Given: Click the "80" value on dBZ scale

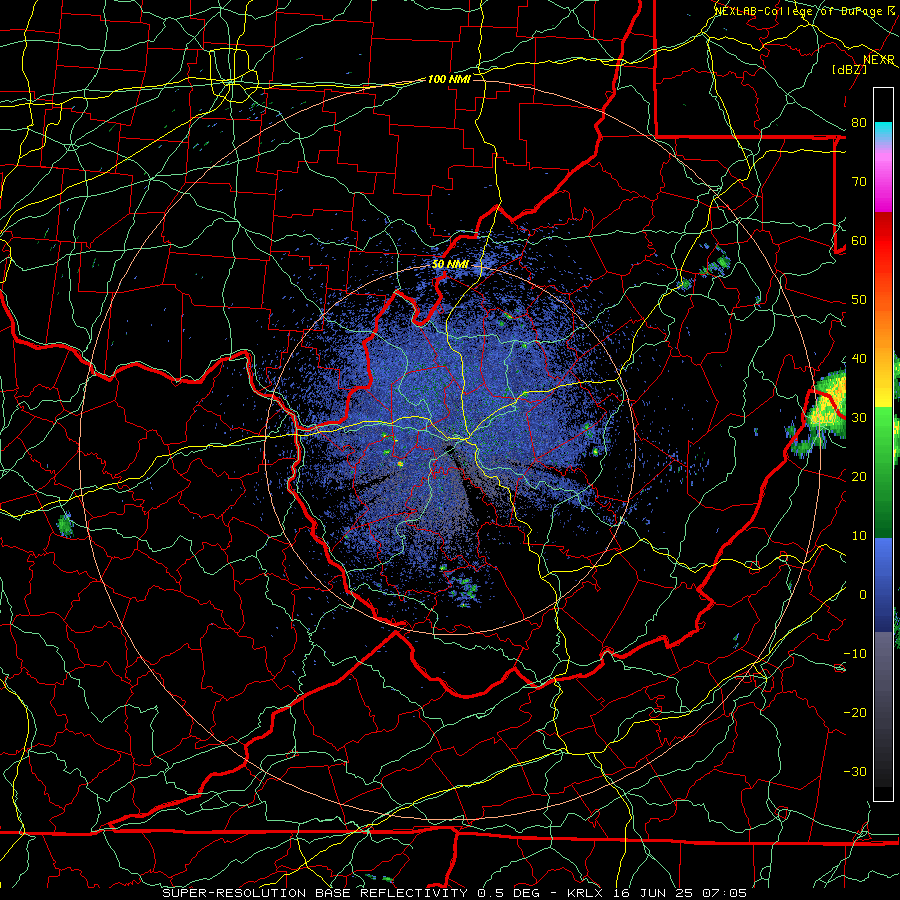Looking at the screenshot, I should coord(859,123).
